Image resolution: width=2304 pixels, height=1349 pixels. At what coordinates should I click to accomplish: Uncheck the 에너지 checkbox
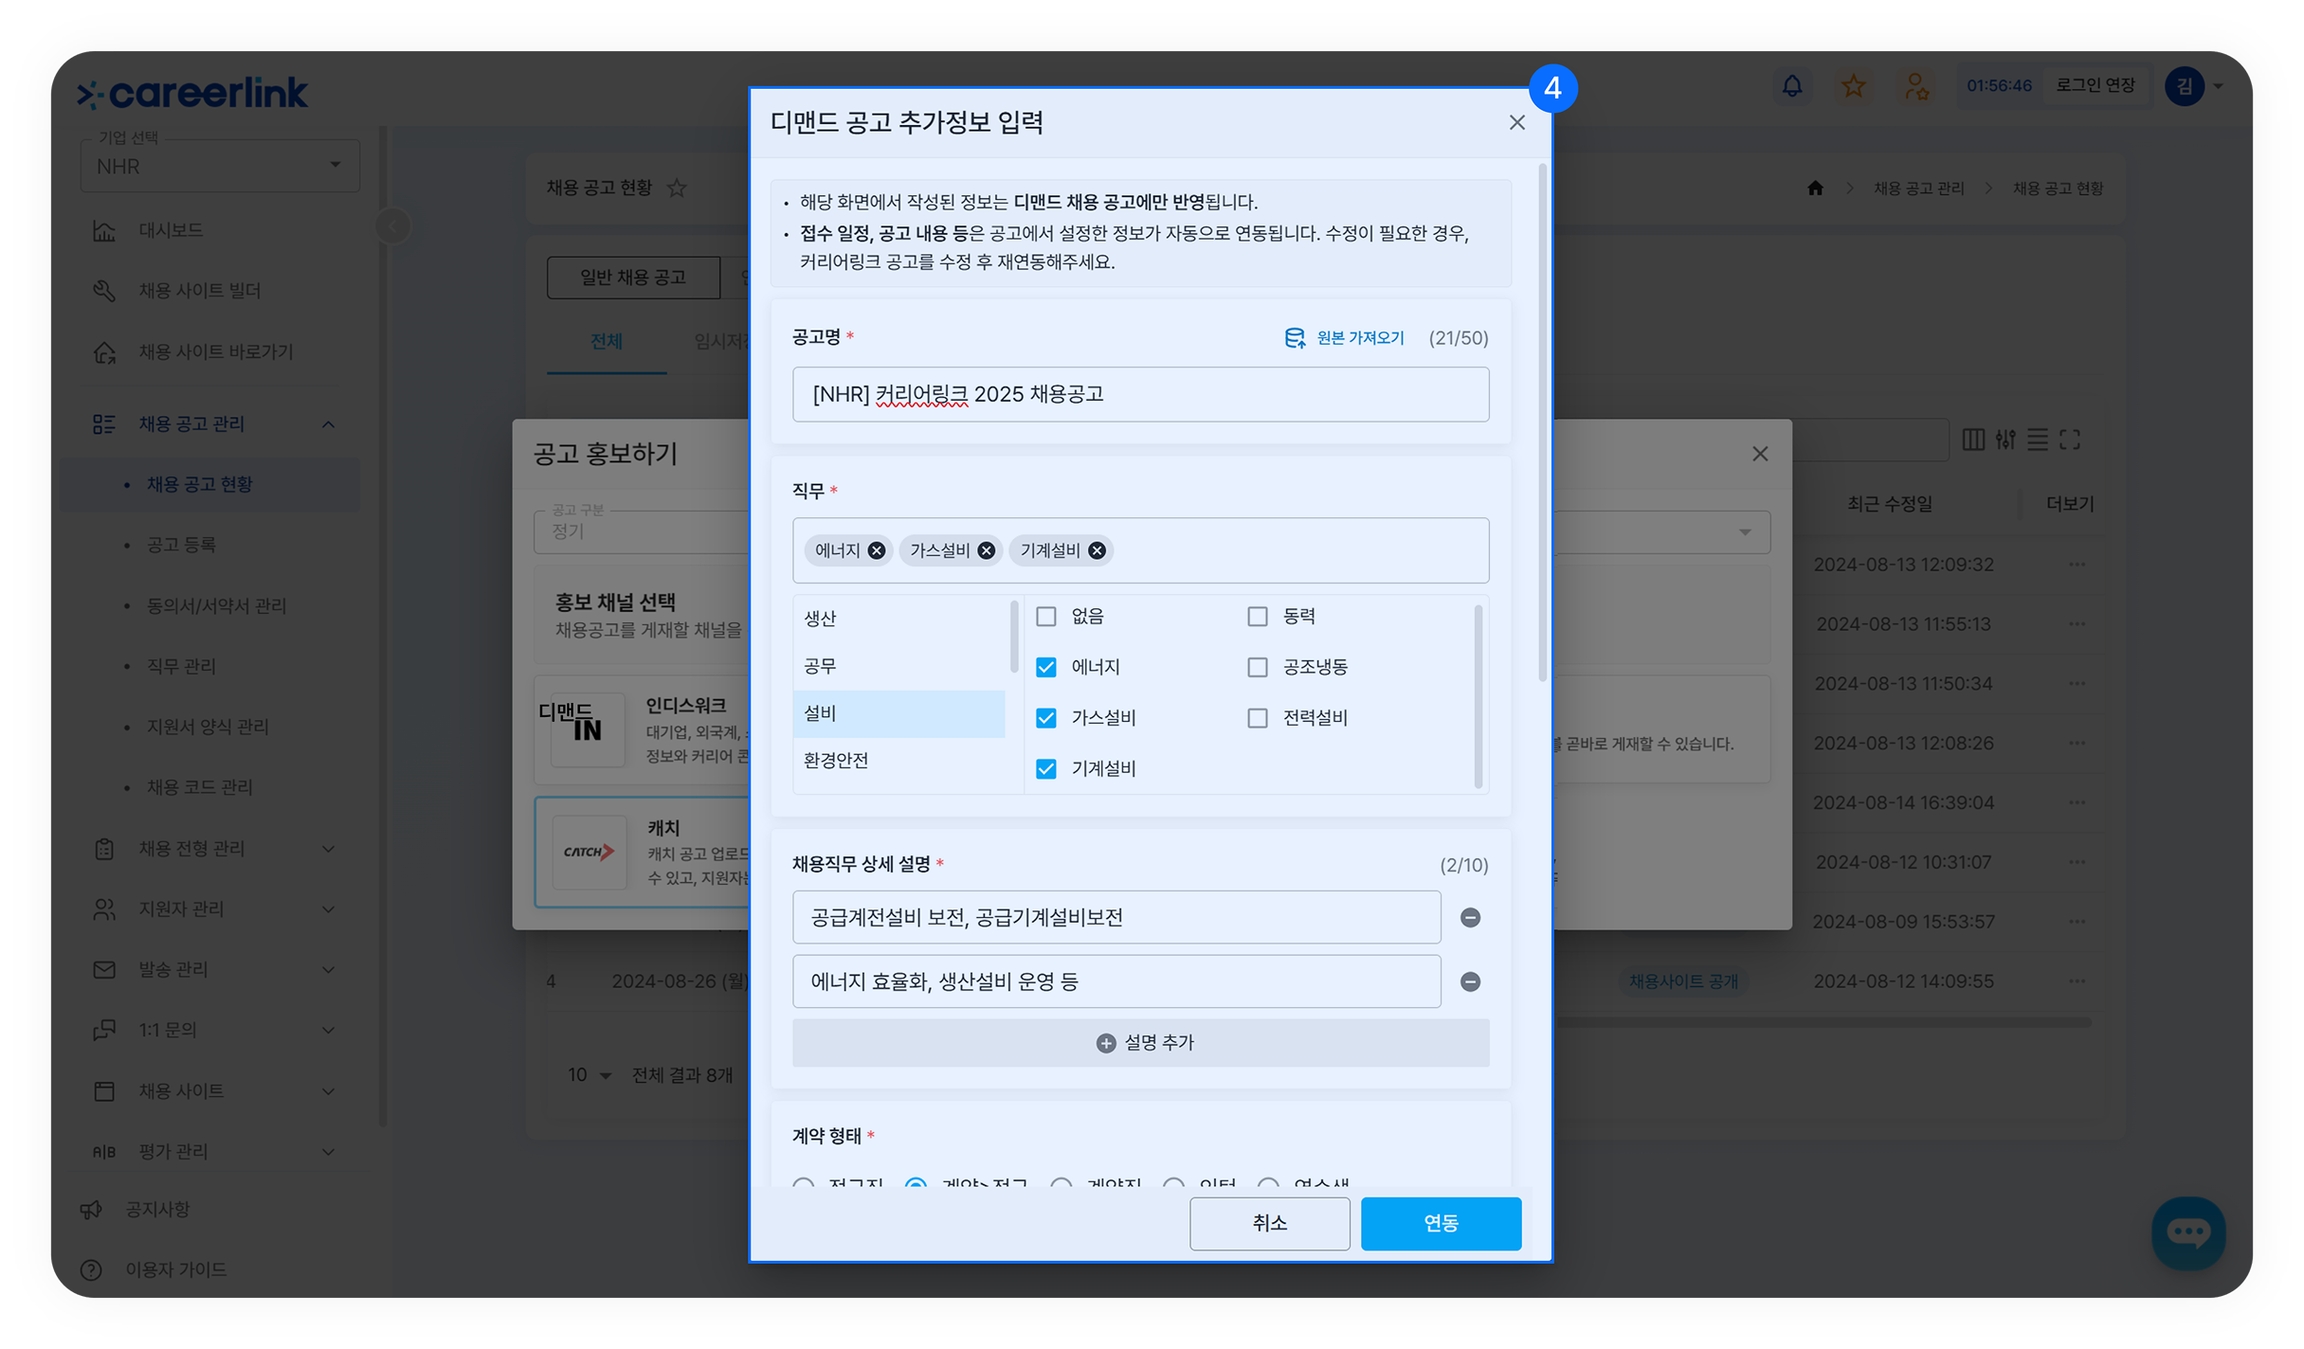1046,667
